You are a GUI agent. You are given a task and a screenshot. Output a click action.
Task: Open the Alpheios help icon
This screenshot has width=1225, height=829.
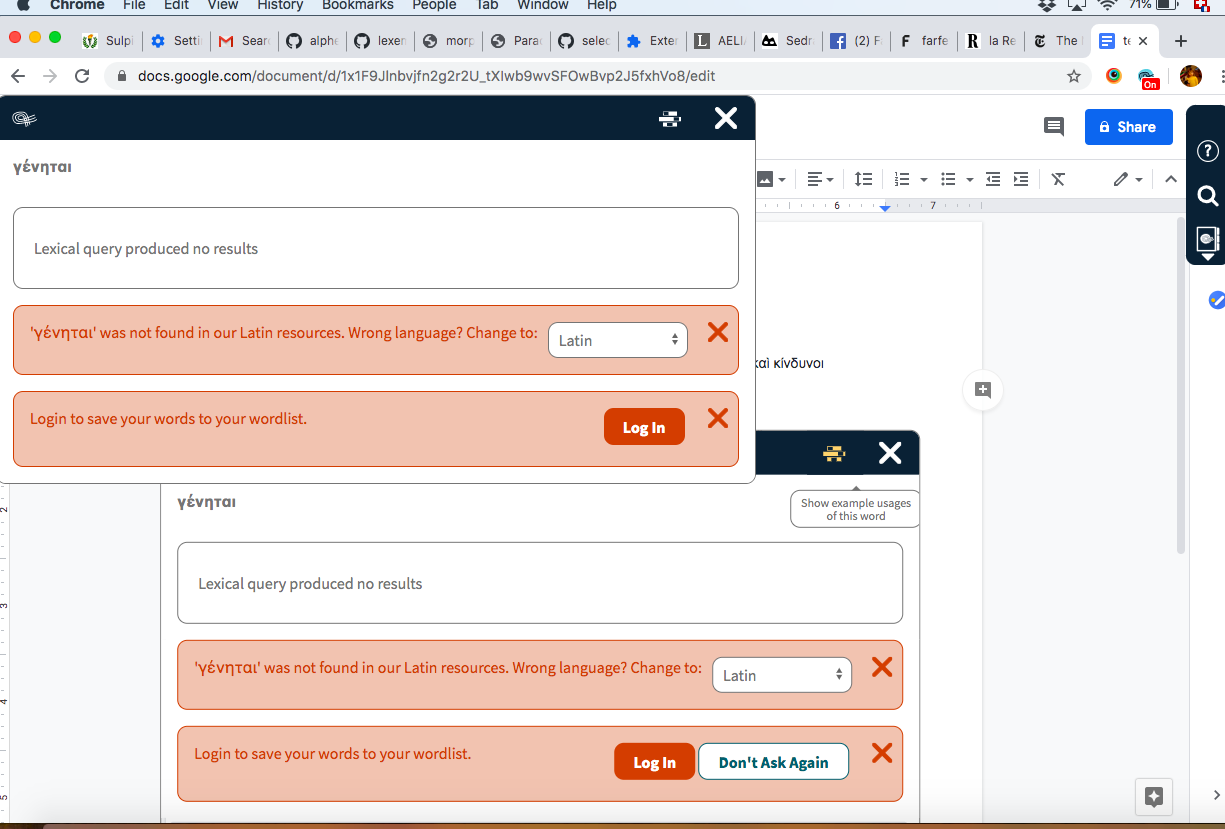point(1207,151)
